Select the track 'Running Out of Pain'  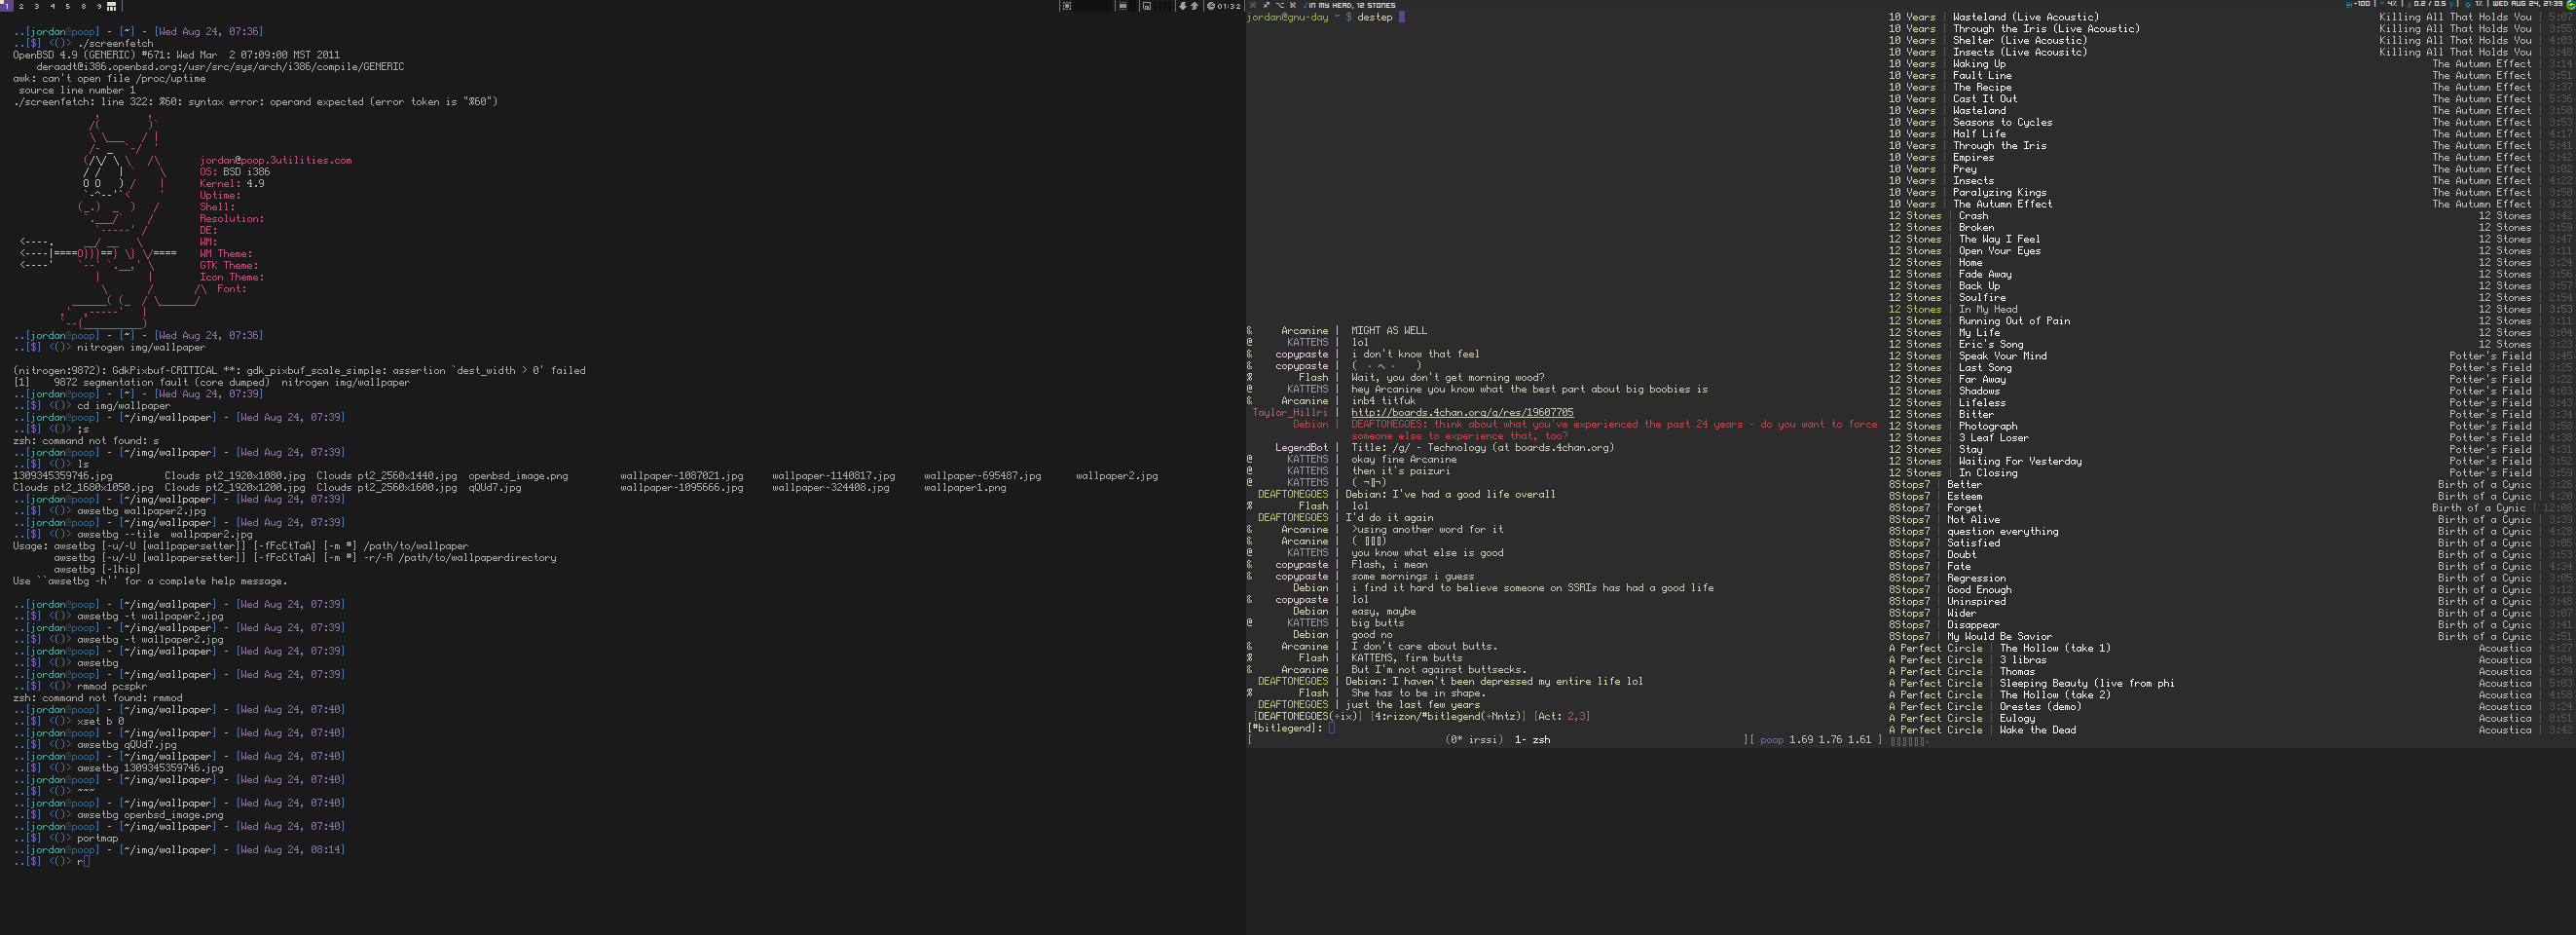[x=2014, y=321]
